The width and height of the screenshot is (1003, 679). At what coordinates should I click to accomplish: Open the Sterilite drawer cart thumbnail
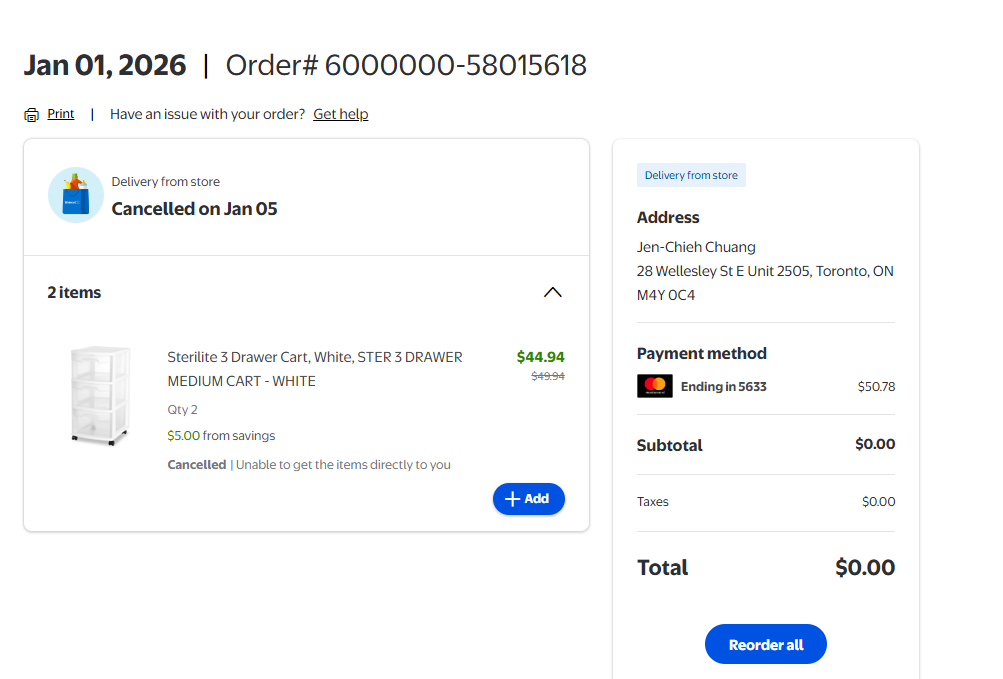pos(100,395)
